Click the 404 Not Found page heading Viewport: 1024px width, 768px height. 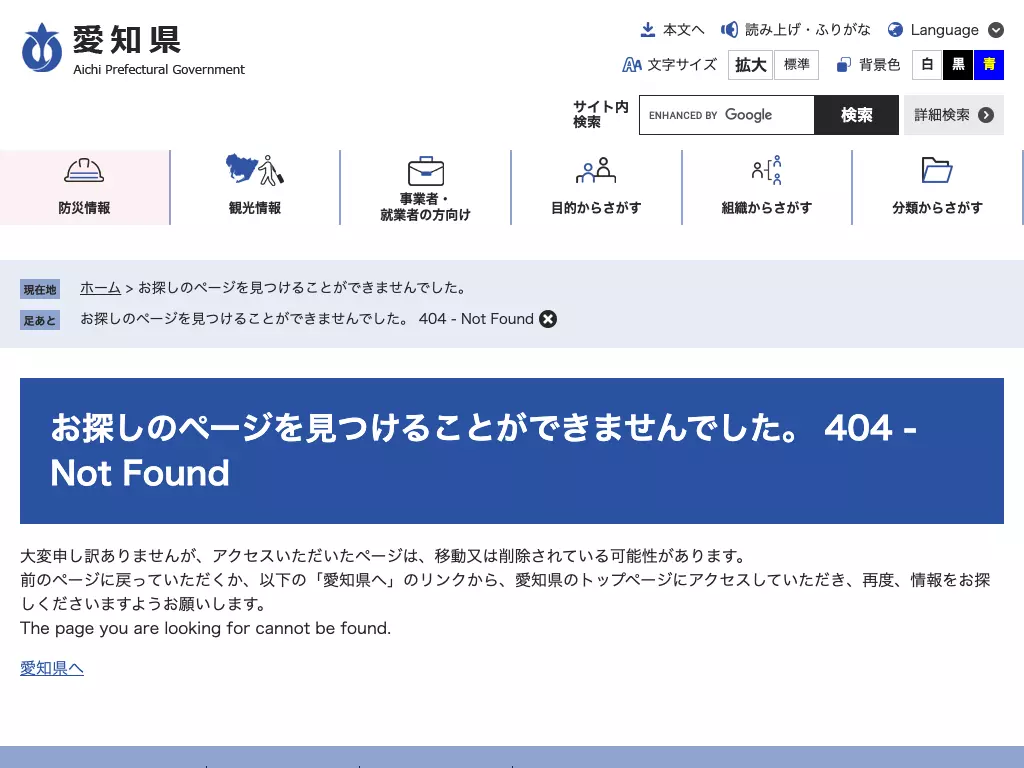(483, 451)
